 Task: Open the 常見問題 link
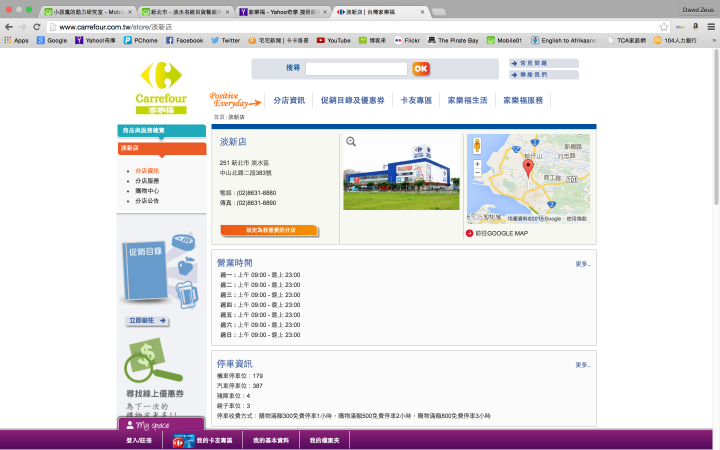click(544, 63)
